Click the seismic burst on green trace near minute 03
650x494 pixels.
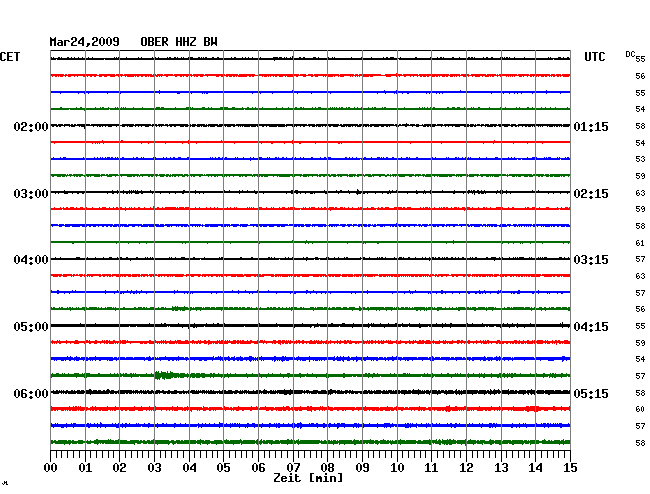[x=166, y=375]
